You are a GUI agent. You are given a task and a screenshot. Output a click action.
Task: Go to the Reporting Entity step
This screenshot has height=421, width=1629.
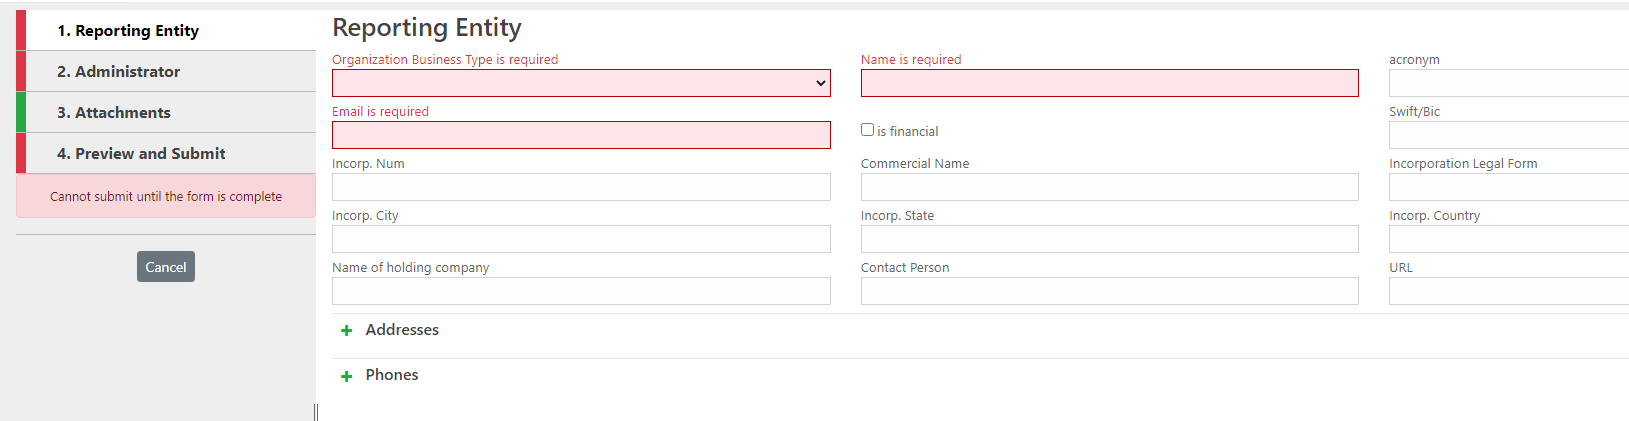tap(128, 31)
